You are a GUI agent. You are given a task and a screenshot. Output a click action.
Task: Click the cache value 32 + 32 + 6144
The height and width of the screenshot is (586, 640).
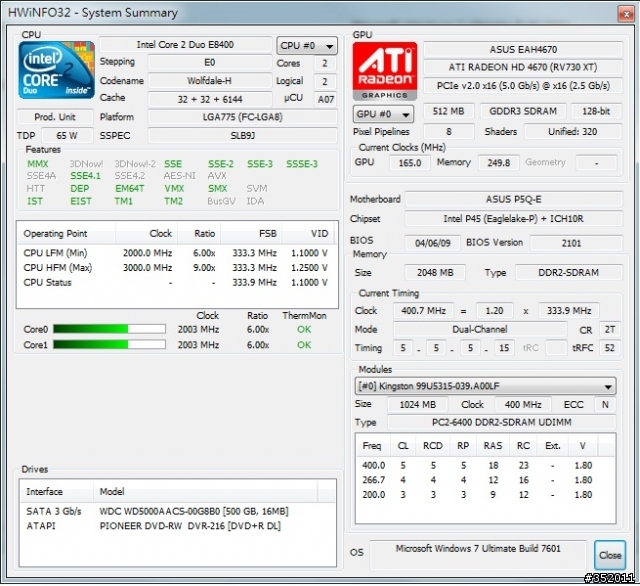coord(209,99)
